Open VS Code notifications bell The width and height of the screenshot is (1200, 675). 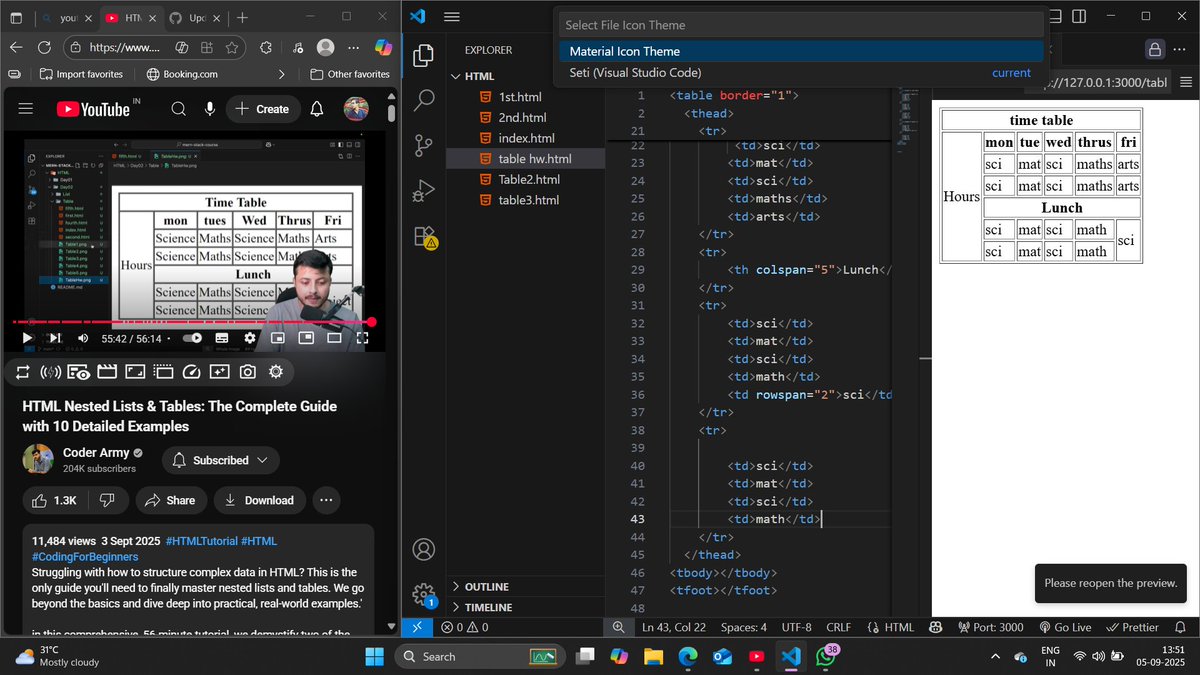click(x=1180, y=627)
